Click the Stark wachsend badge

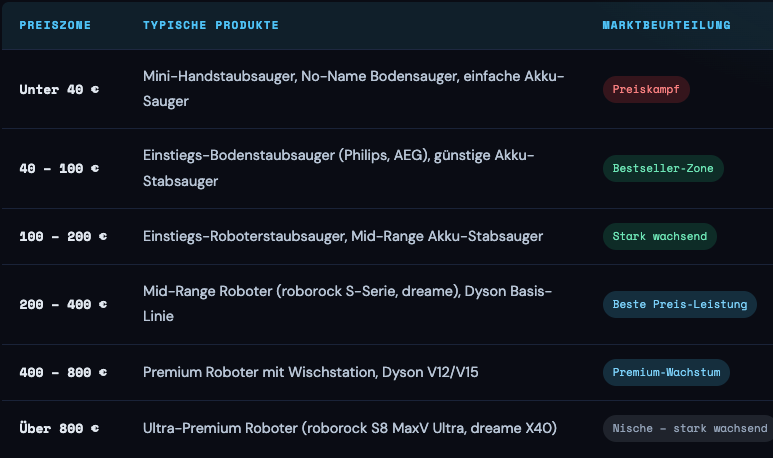click(659, 237)
